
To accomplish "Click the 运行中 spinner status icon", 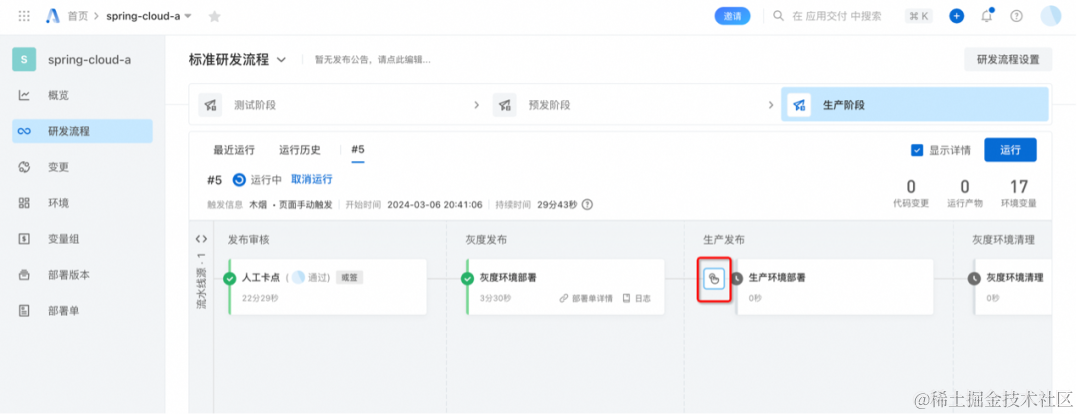I will [239, 180].
